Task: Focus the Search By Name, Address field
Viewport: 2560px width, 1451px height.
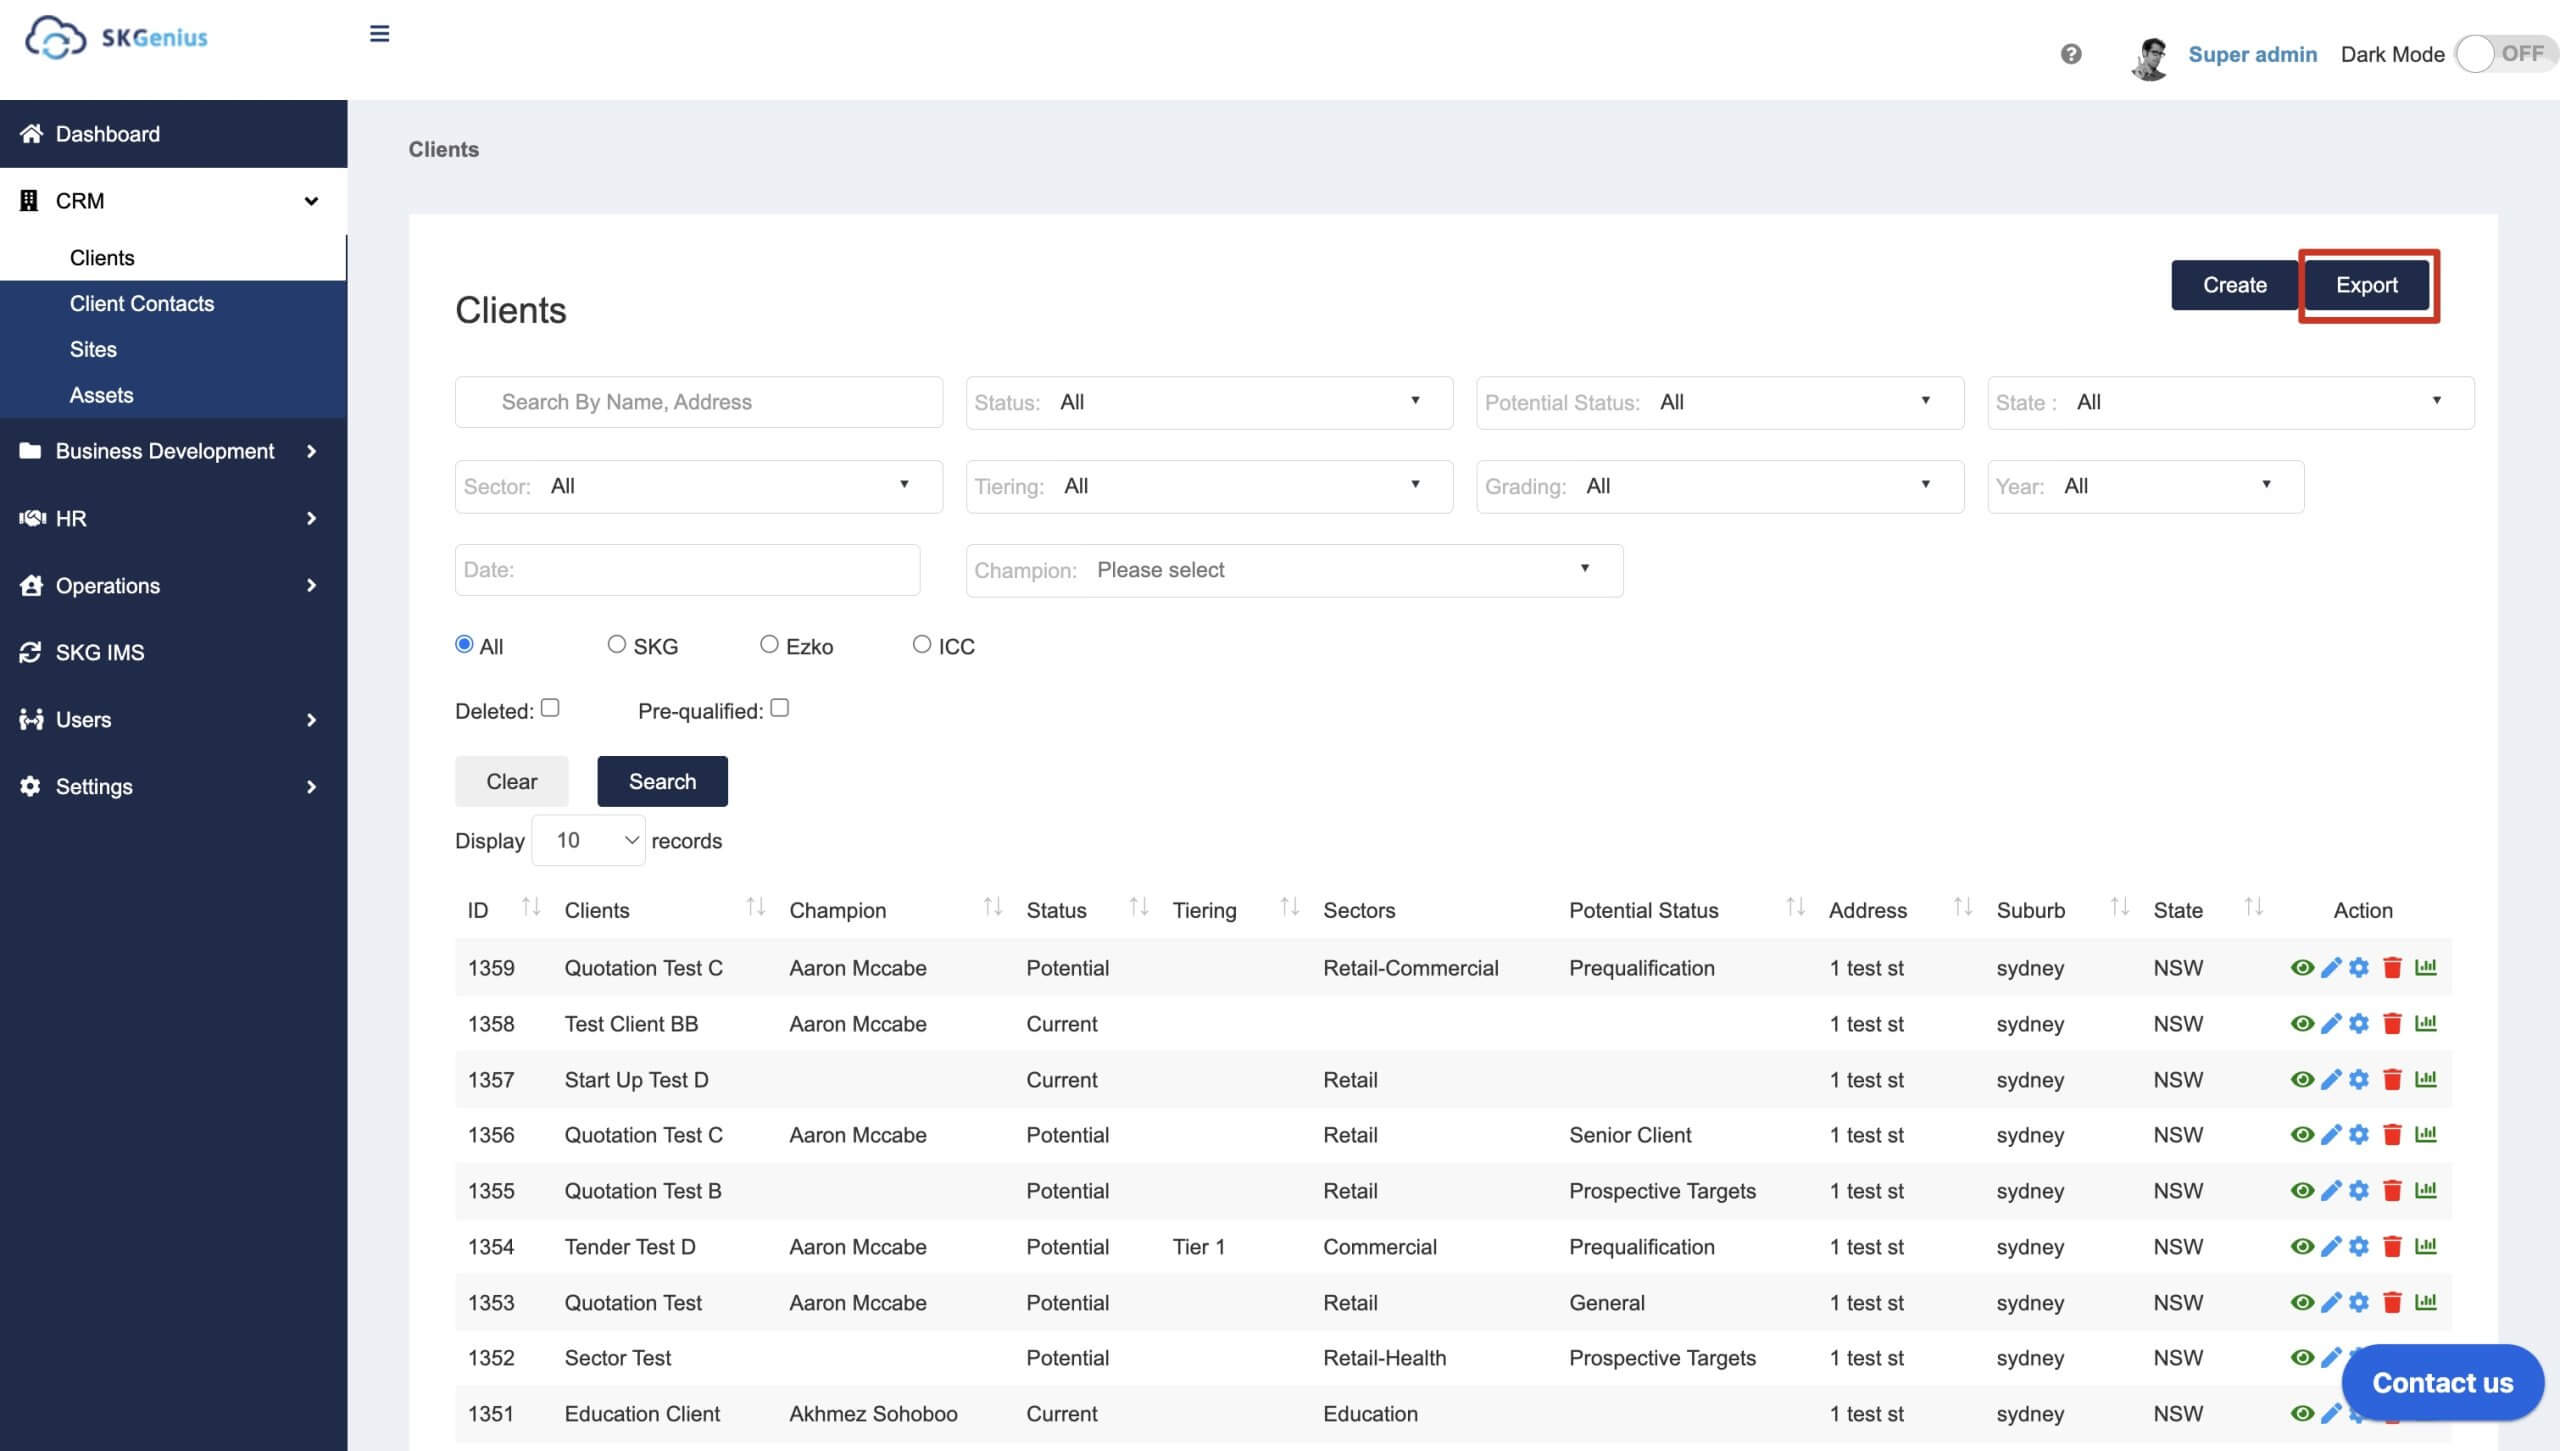Action: pos(698,402)
